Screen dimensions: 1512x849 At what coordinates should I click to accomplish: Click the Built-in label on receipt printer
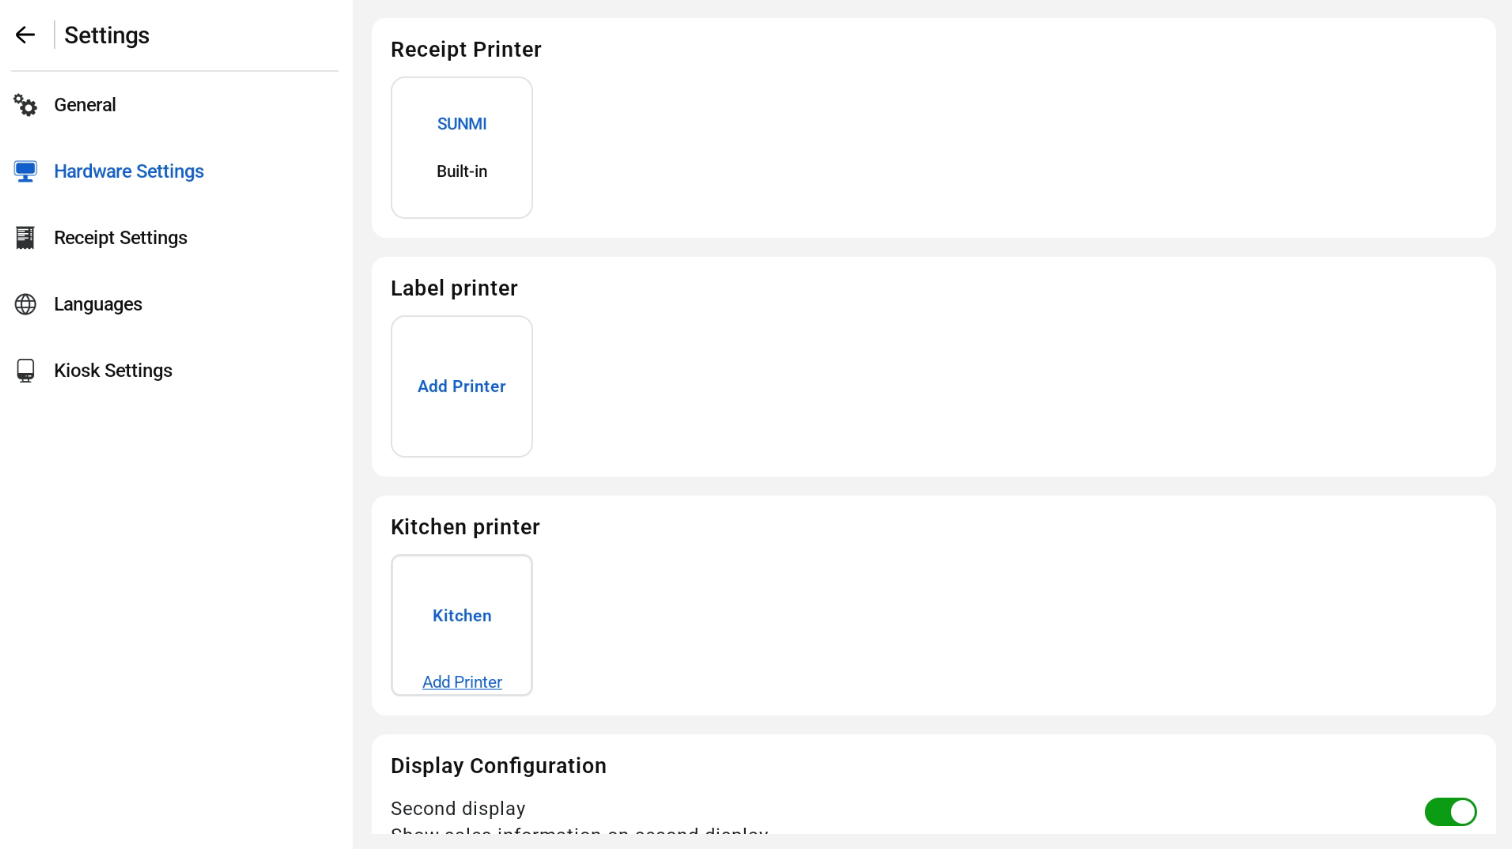(462, 172)
